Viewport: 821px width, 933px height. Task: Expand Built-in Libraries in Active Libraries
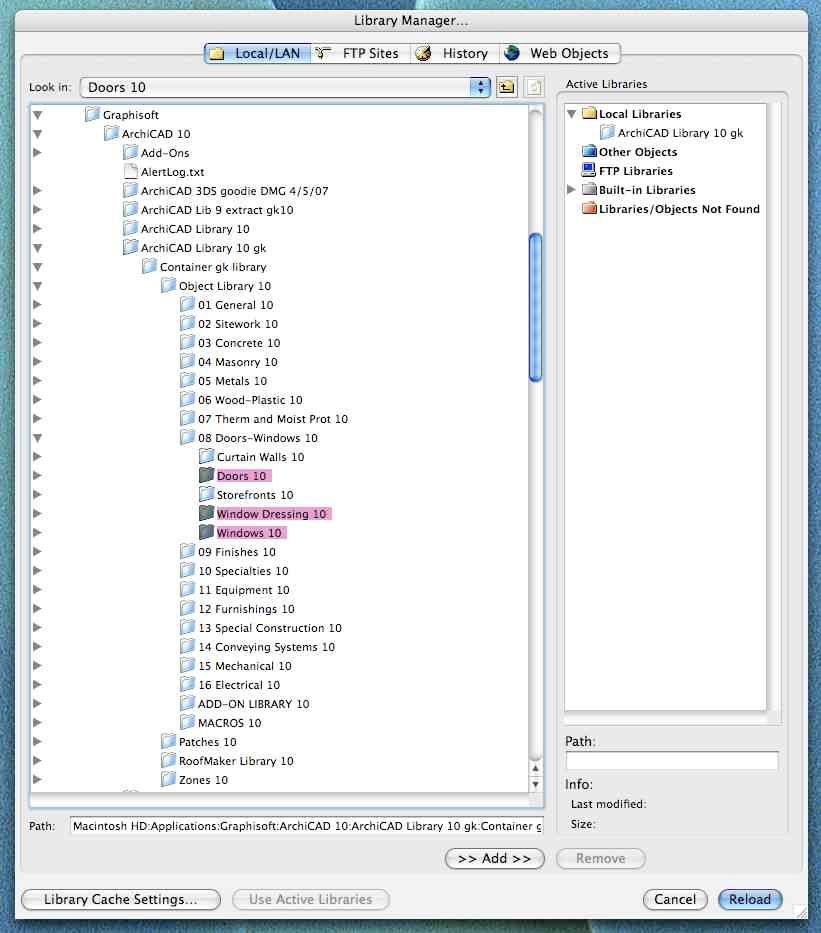coord(572,190)
